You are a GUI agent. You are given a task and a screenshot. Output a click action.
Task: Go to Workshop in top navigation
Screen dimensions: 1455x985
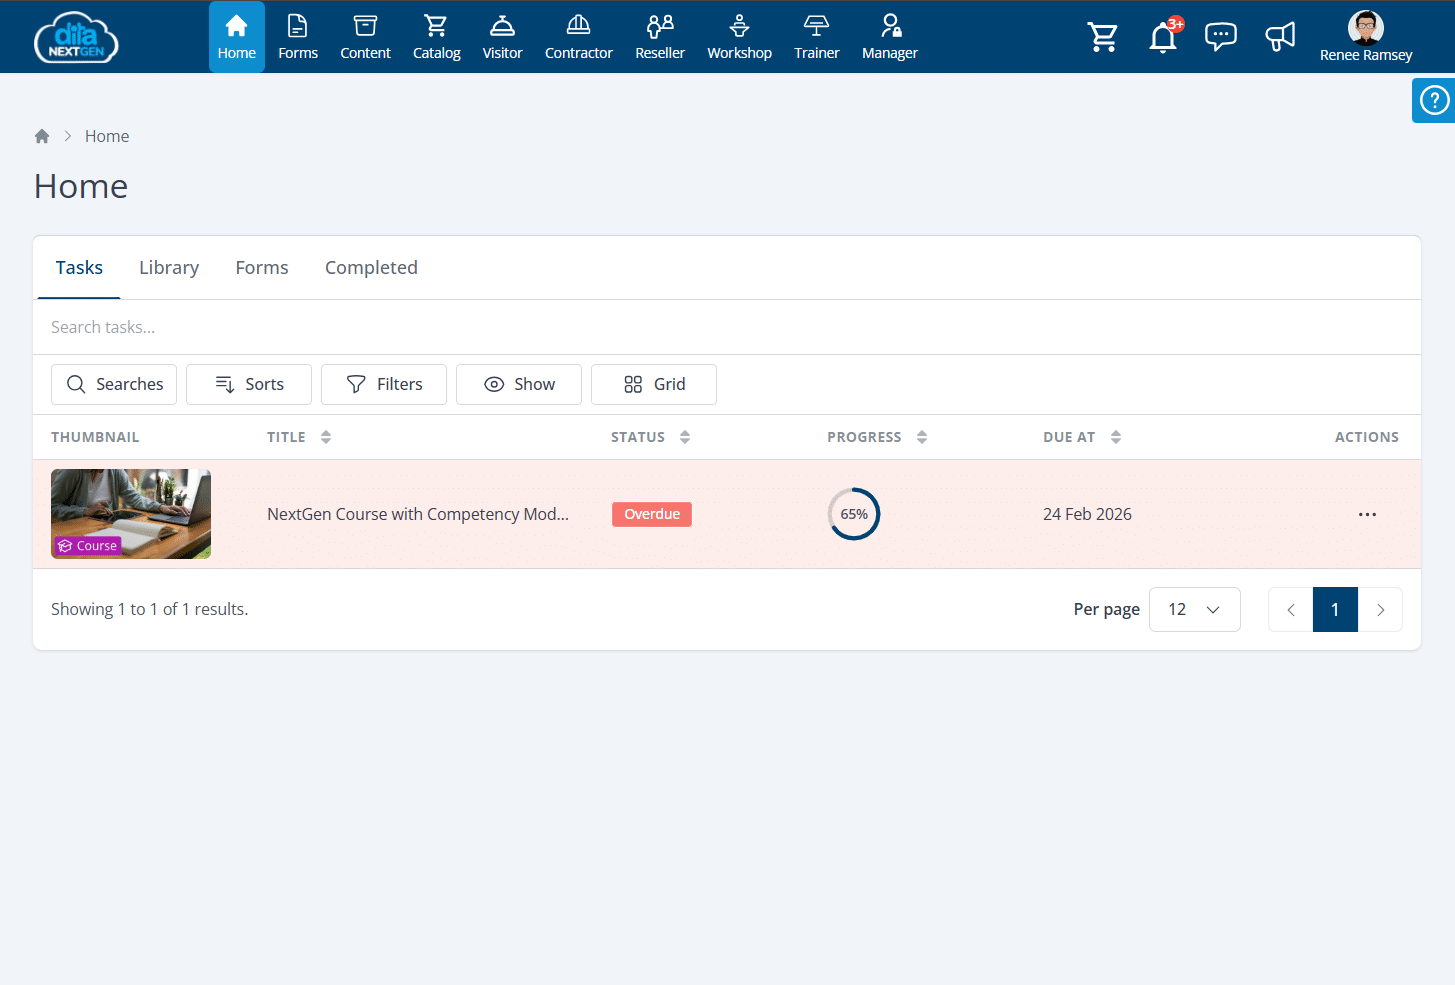click(x=739, y=37)
